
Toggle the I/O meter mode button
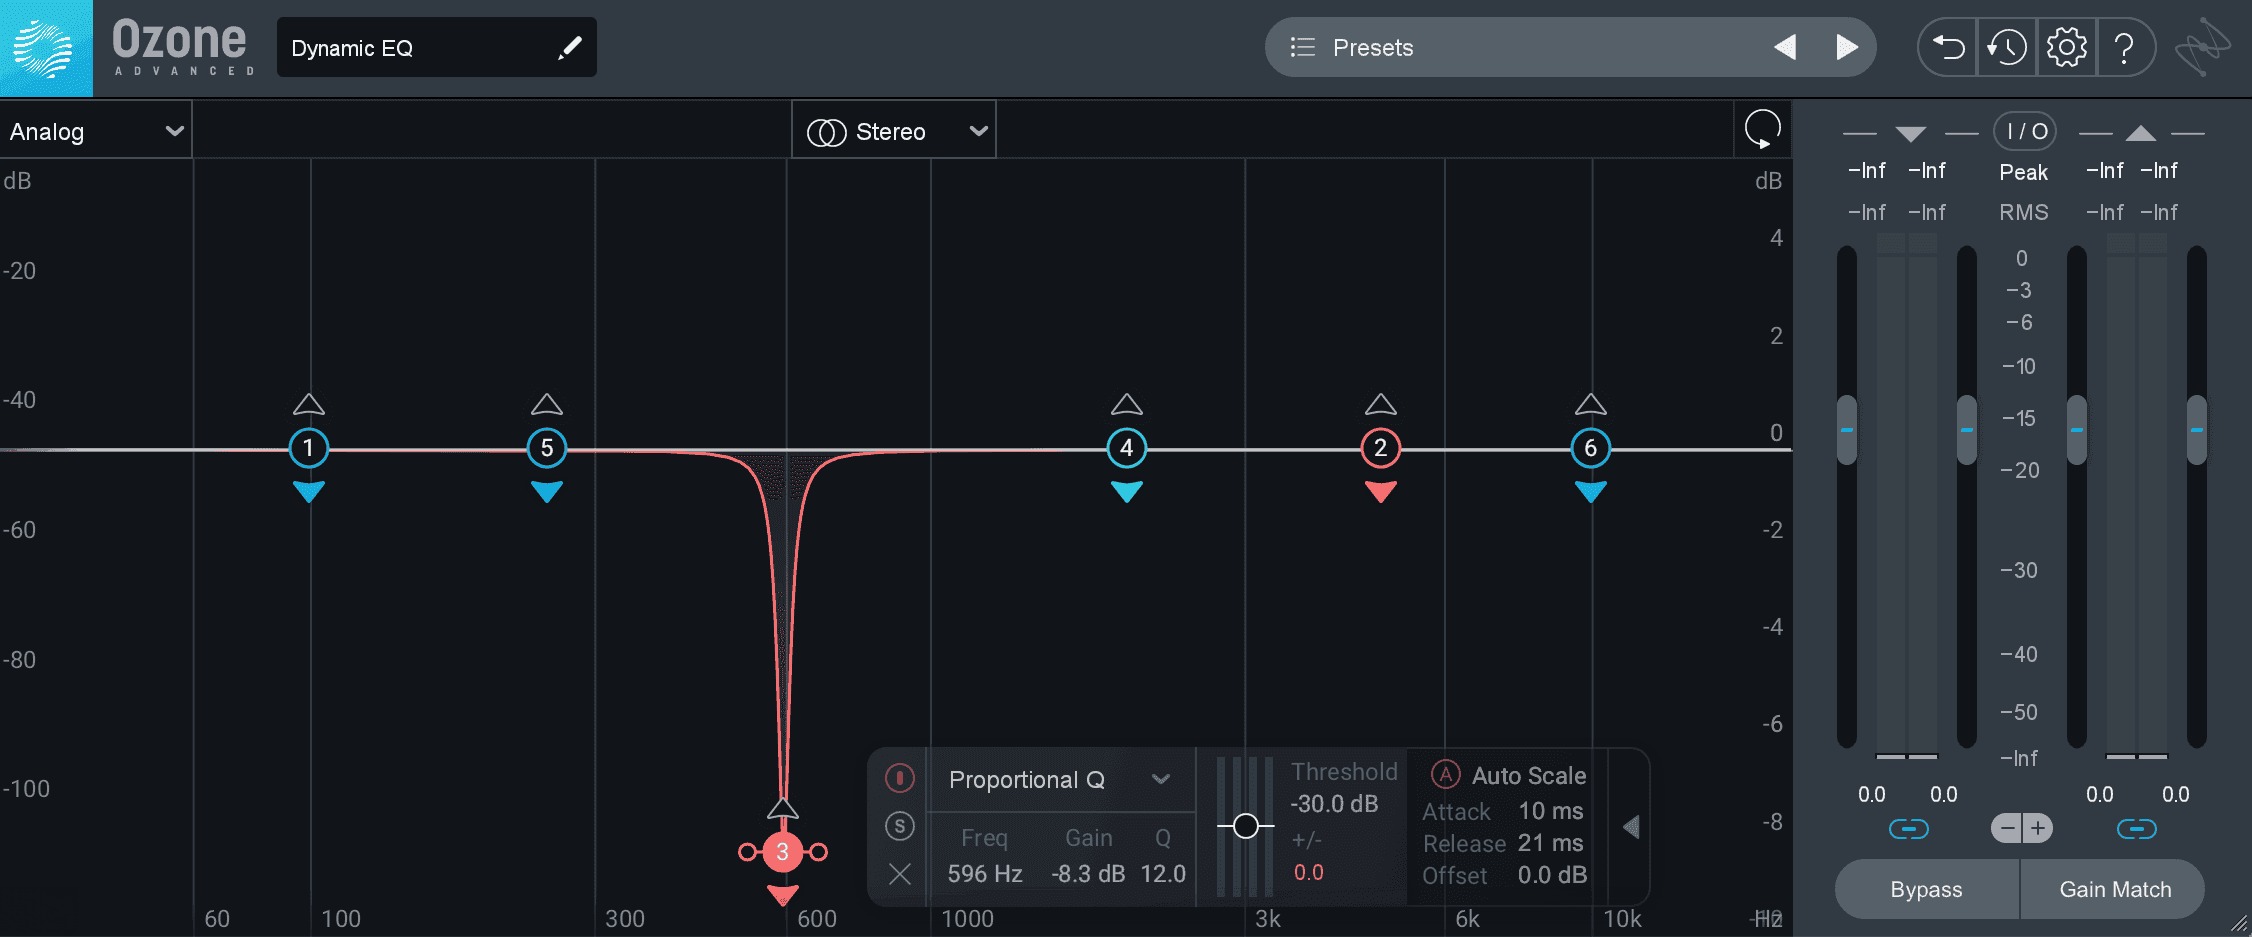click(x=2025, y=131)
